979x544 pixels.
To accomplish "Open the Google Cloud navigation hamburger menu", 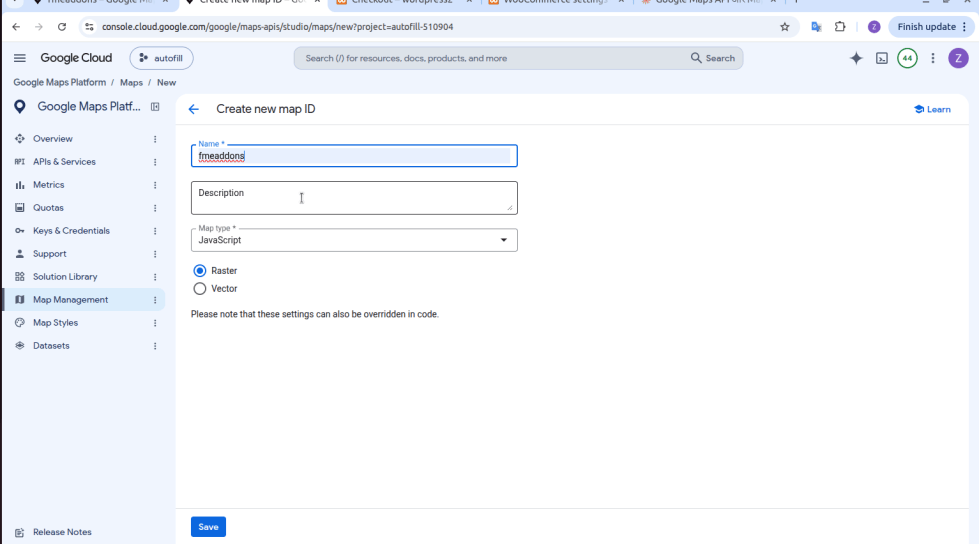I will coord(20,58).
